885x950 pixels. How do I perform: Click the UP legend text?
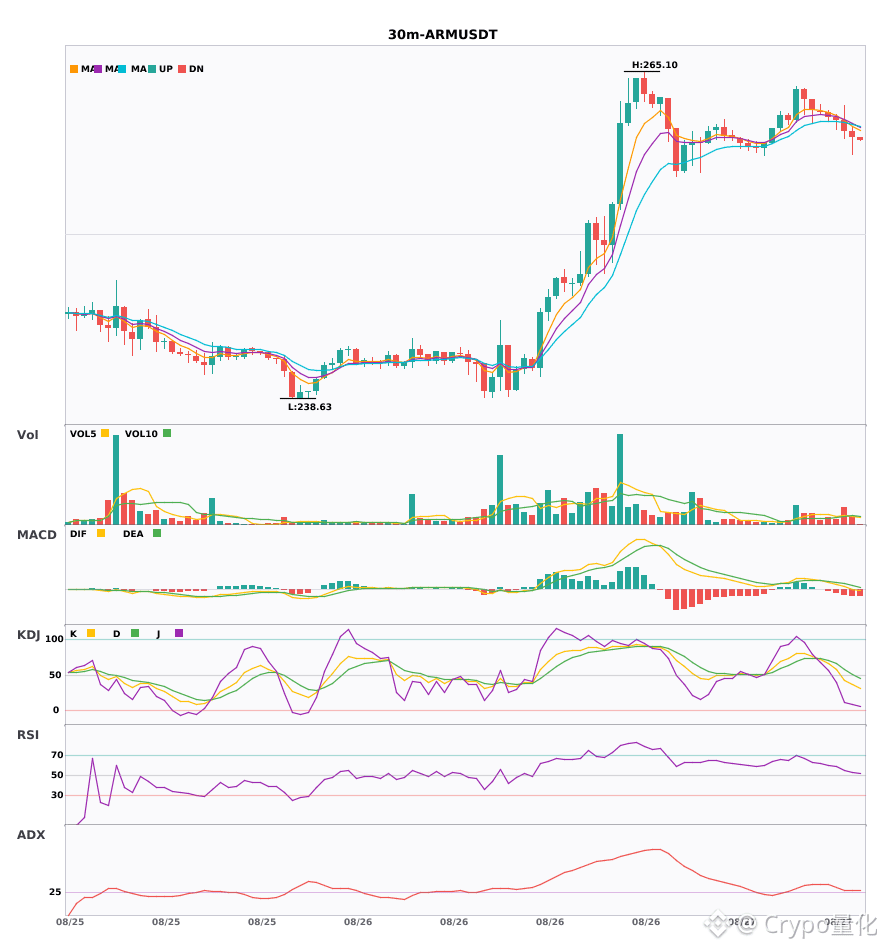[x=166, y=69]
